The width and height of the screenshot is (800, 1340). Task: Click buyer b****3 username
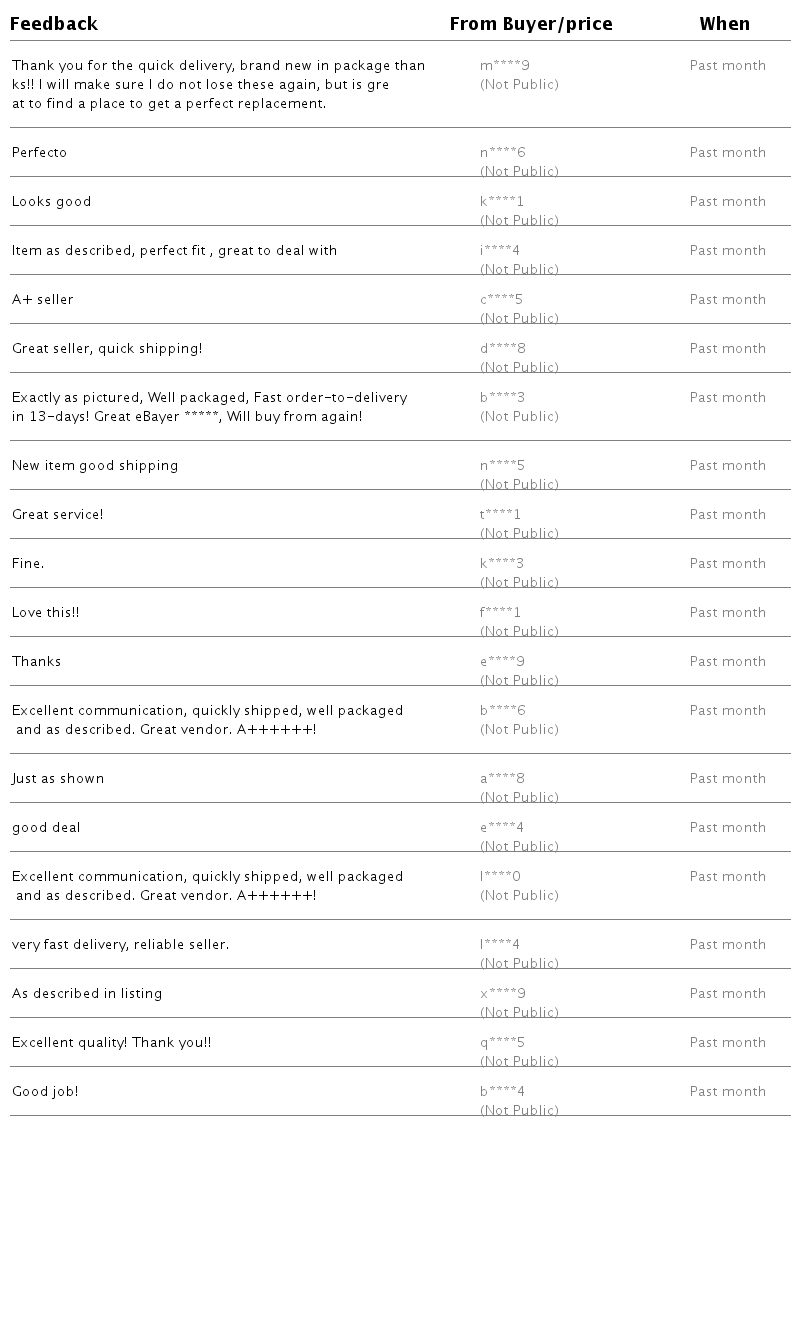502,398
